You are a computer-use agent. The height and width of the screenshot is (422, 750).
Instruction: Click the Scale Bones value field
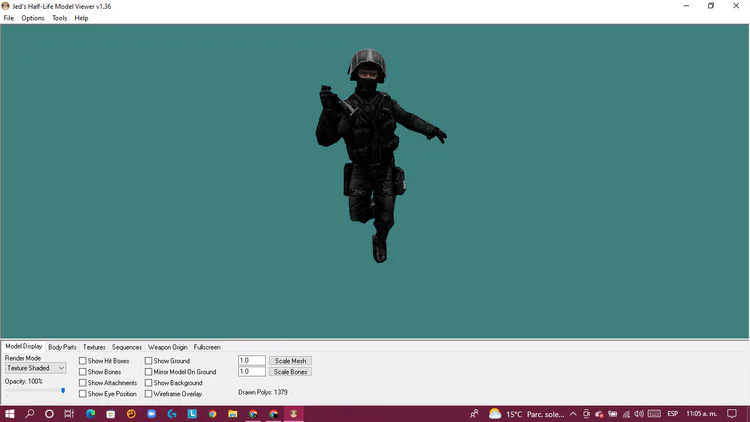click(252, 371)
